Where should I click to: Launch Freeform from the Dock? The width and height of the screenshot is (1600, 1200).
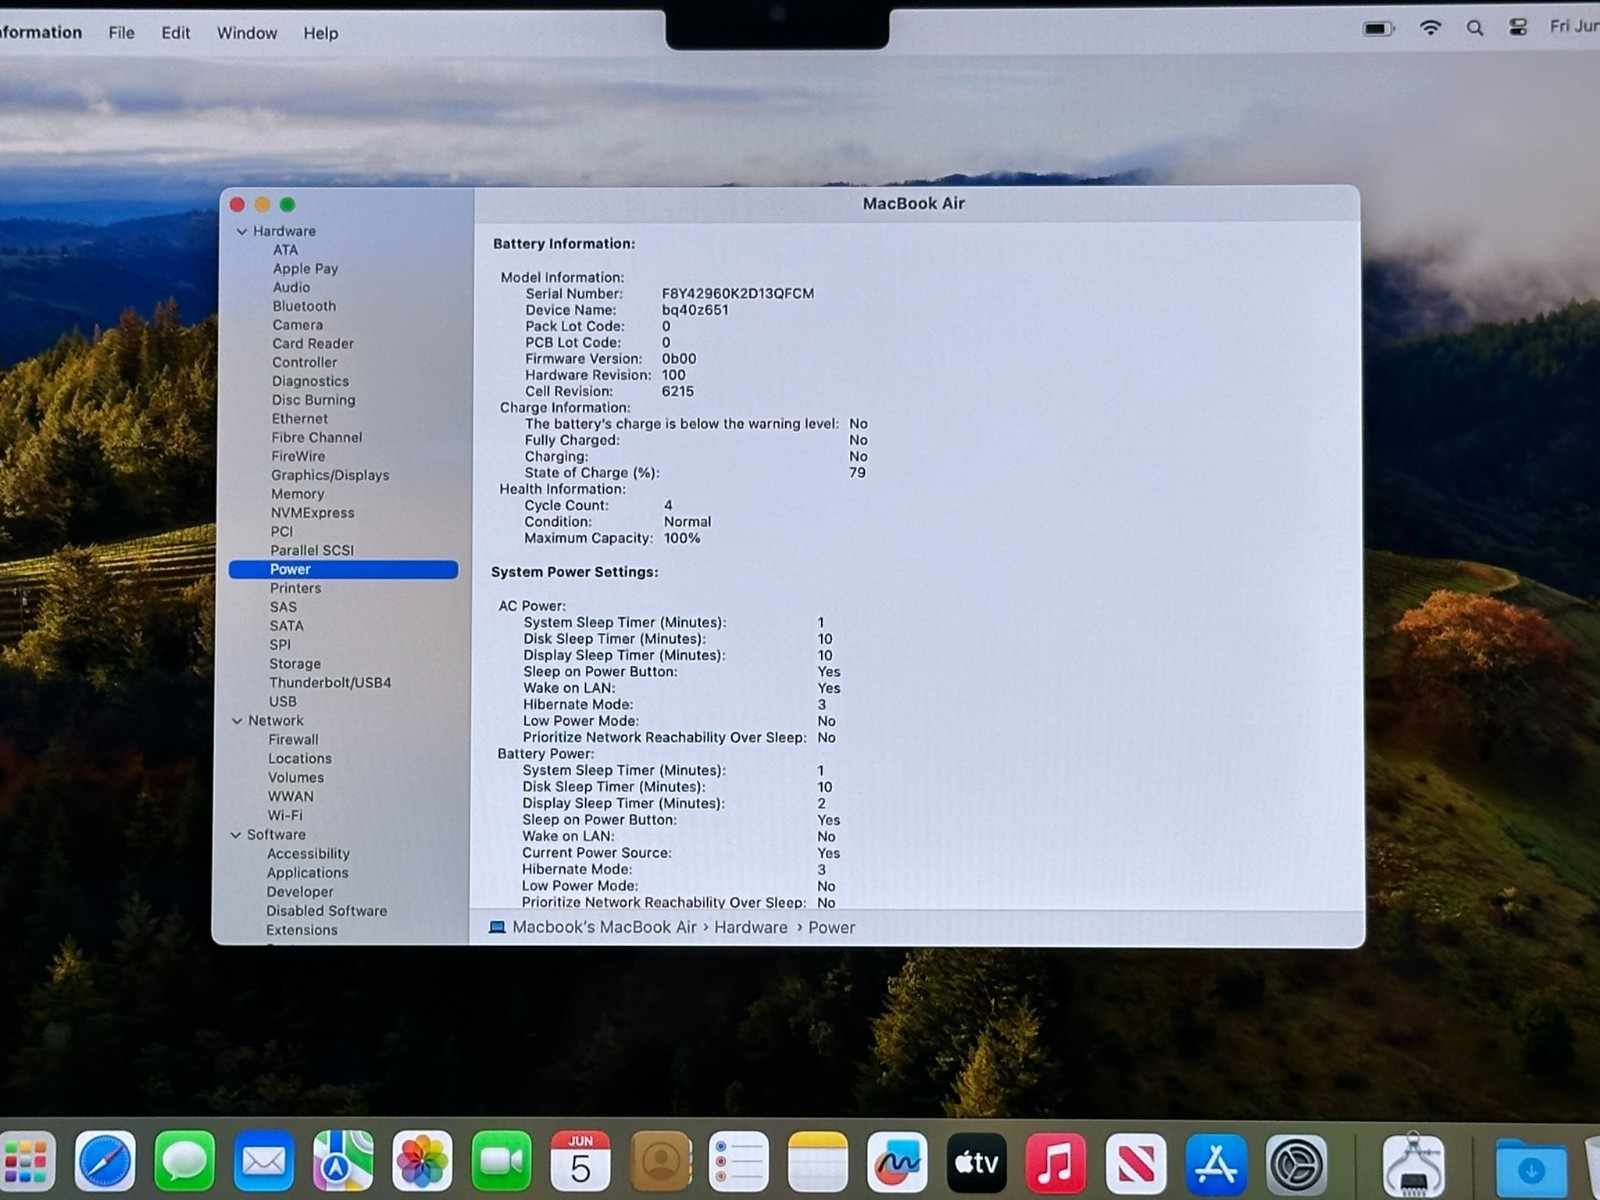click(x=897, y=1162)
